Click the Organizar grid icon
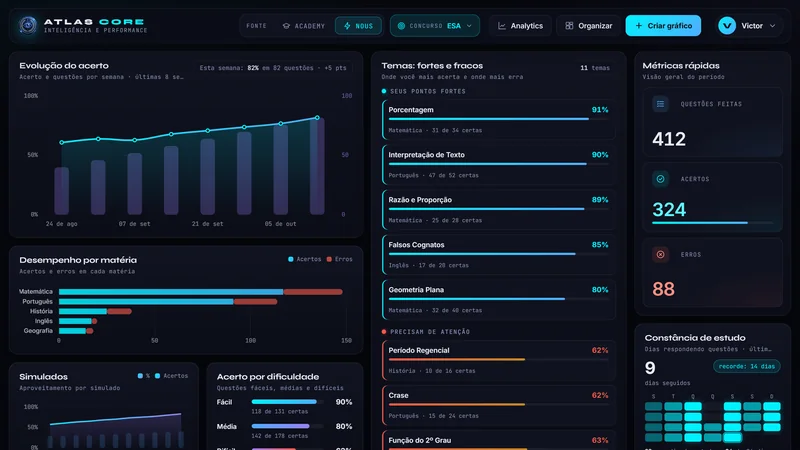The width and height of the screenshot is (800, 450). pos(569,26)
